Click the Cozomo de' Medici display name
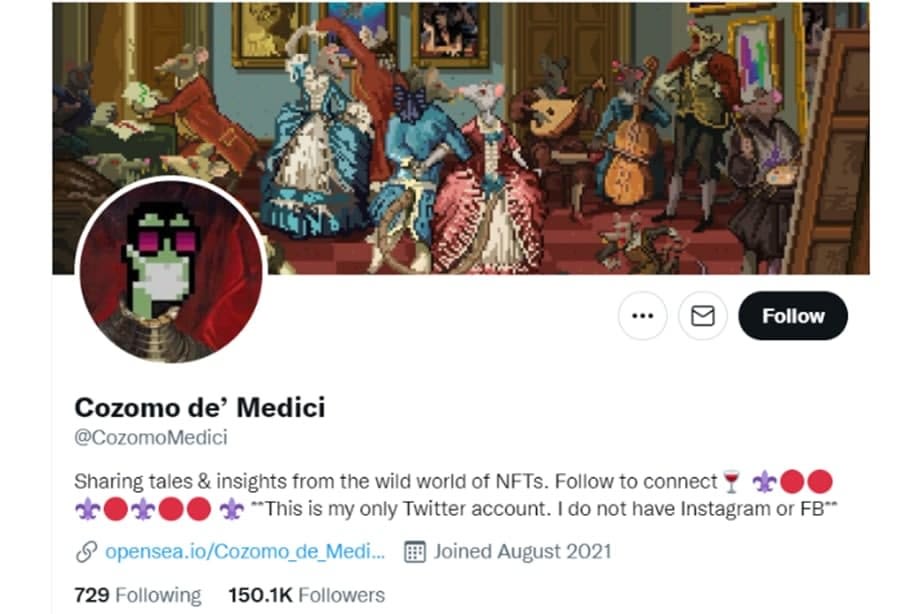 tap(200, 407)
